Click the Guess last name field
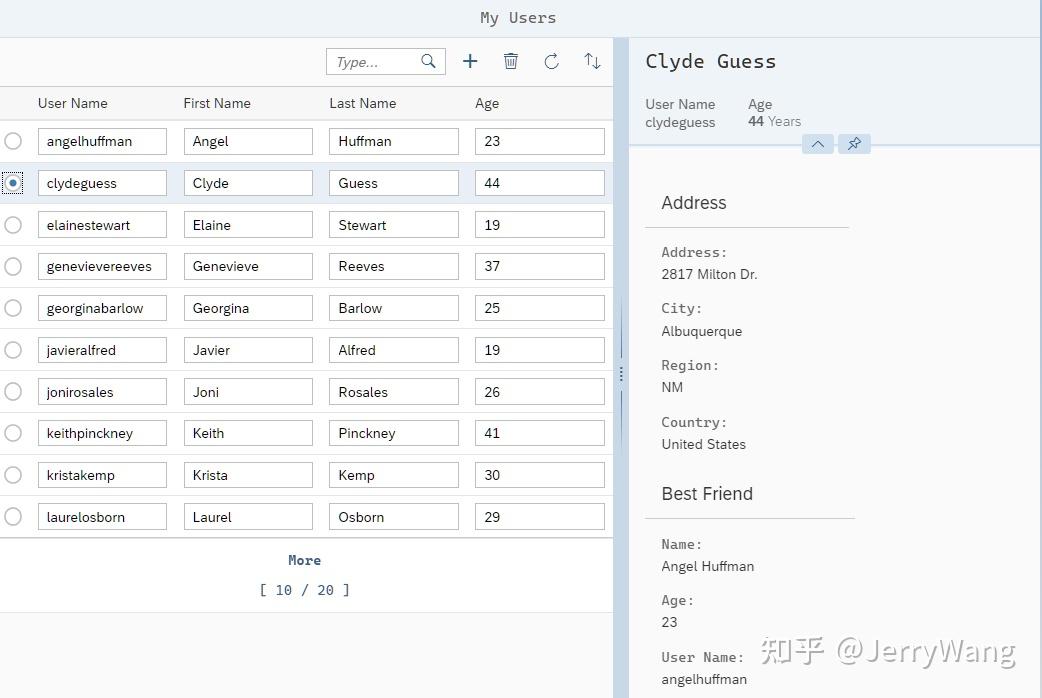Image resolution: width=1042 pixels, height=698 pixels. 393,182
